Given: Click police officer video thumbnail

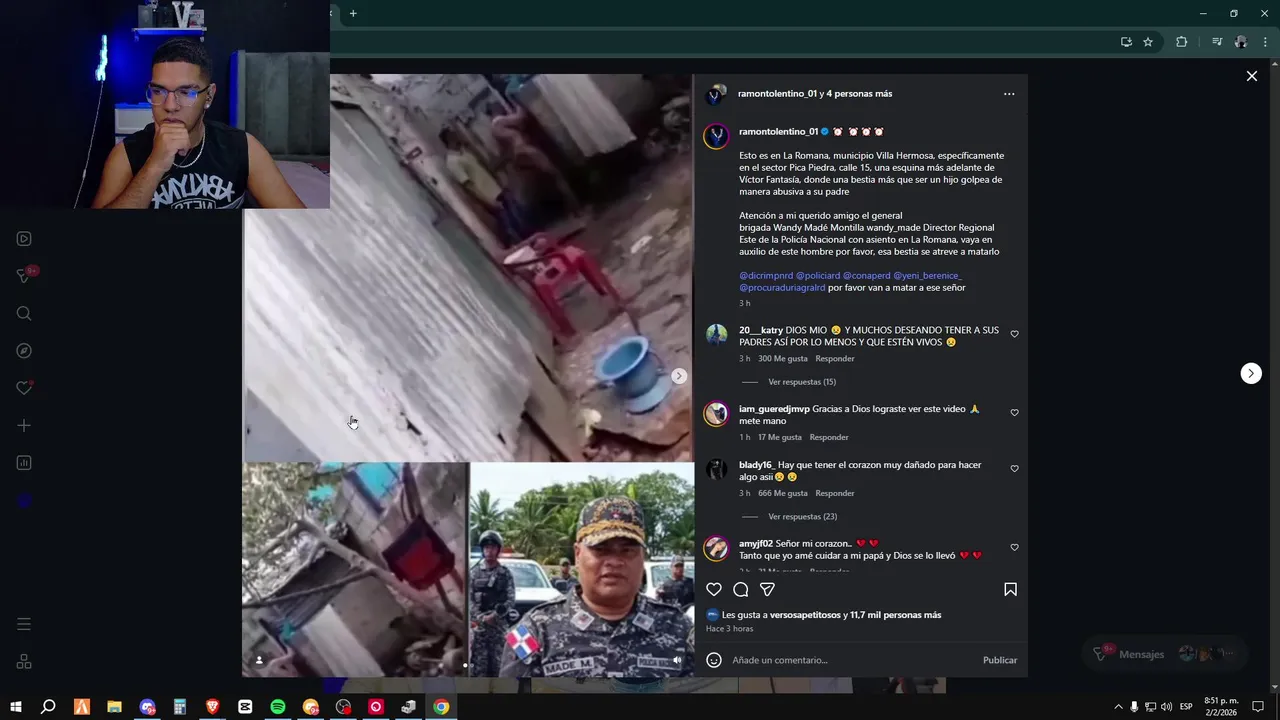Looking at the screenshot, I should click(x=582, y=570).
